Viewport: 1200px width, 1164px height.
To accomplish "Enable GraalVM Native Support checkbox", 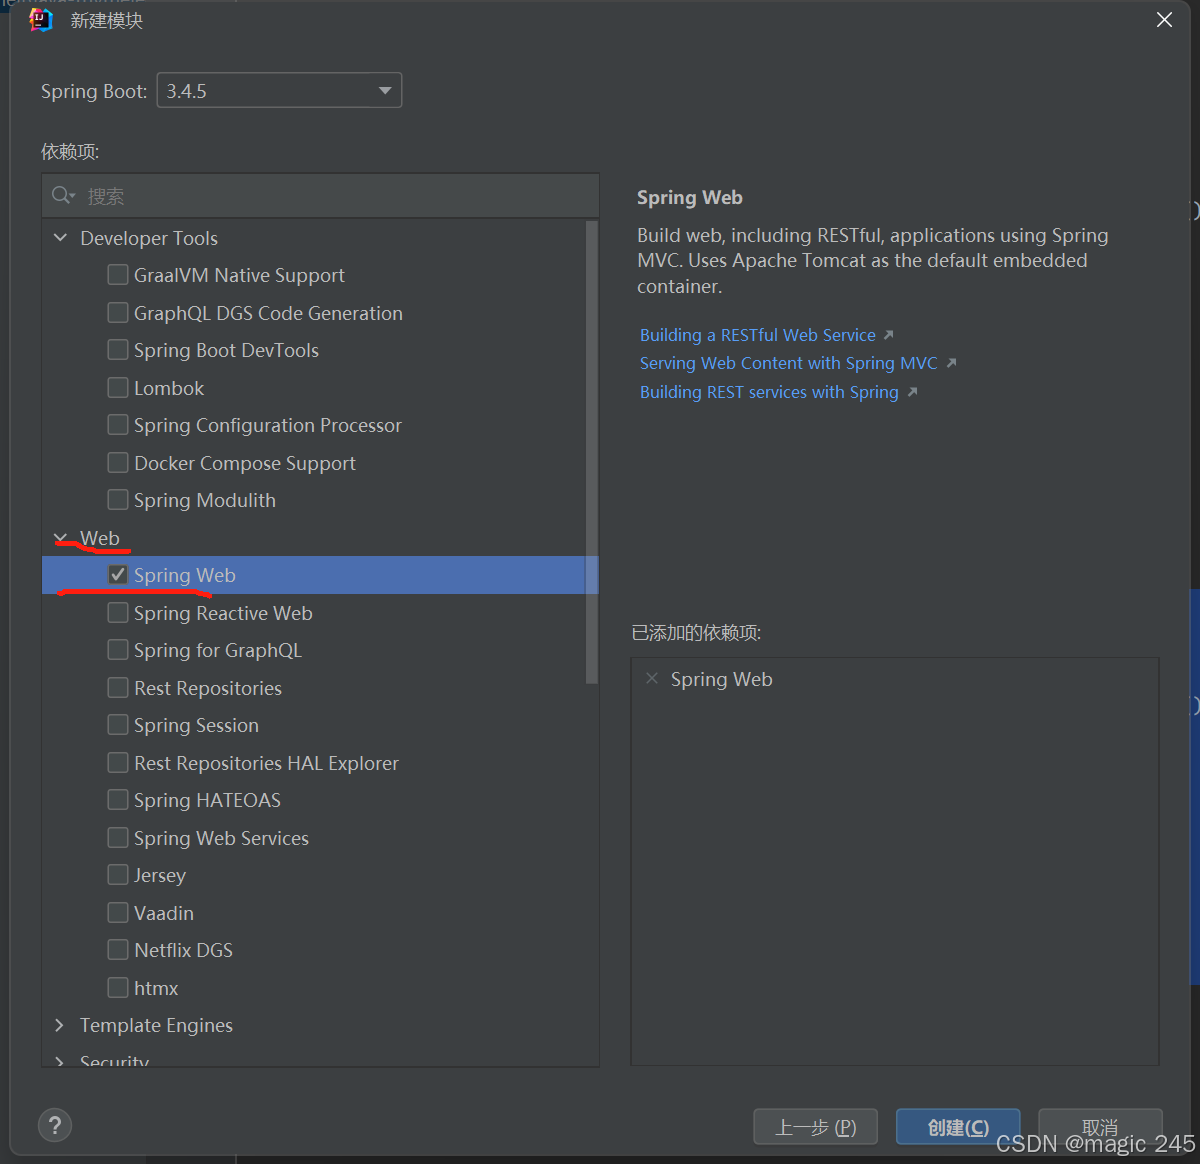I will [x=118, y=275].
